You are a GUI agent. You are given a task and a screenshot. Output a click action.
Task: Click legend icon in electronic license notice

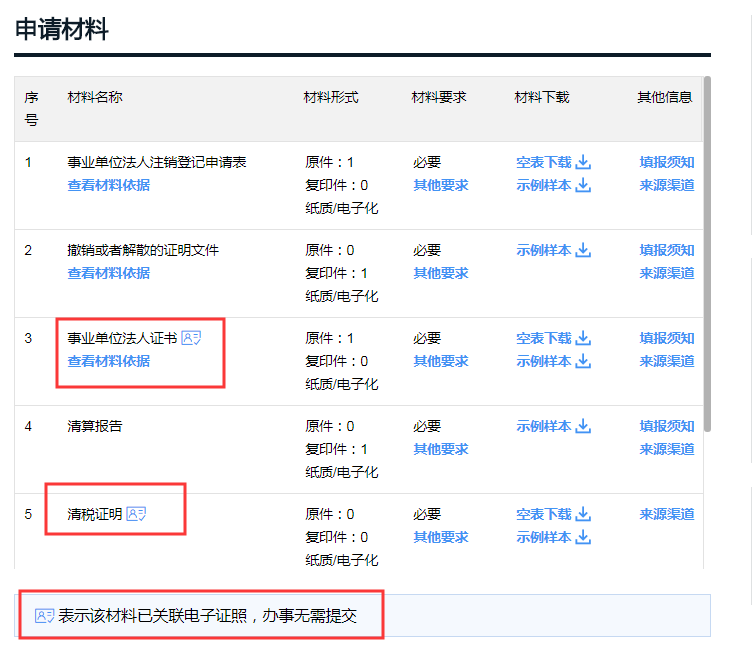point(45,616)
